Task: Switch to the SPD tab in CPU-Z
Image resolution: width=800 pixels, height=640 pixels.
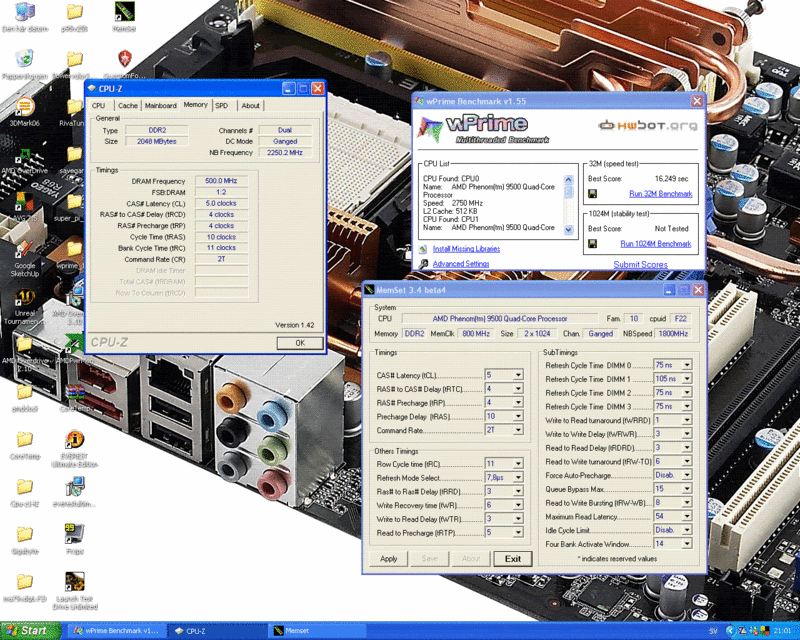Action: 221,106
